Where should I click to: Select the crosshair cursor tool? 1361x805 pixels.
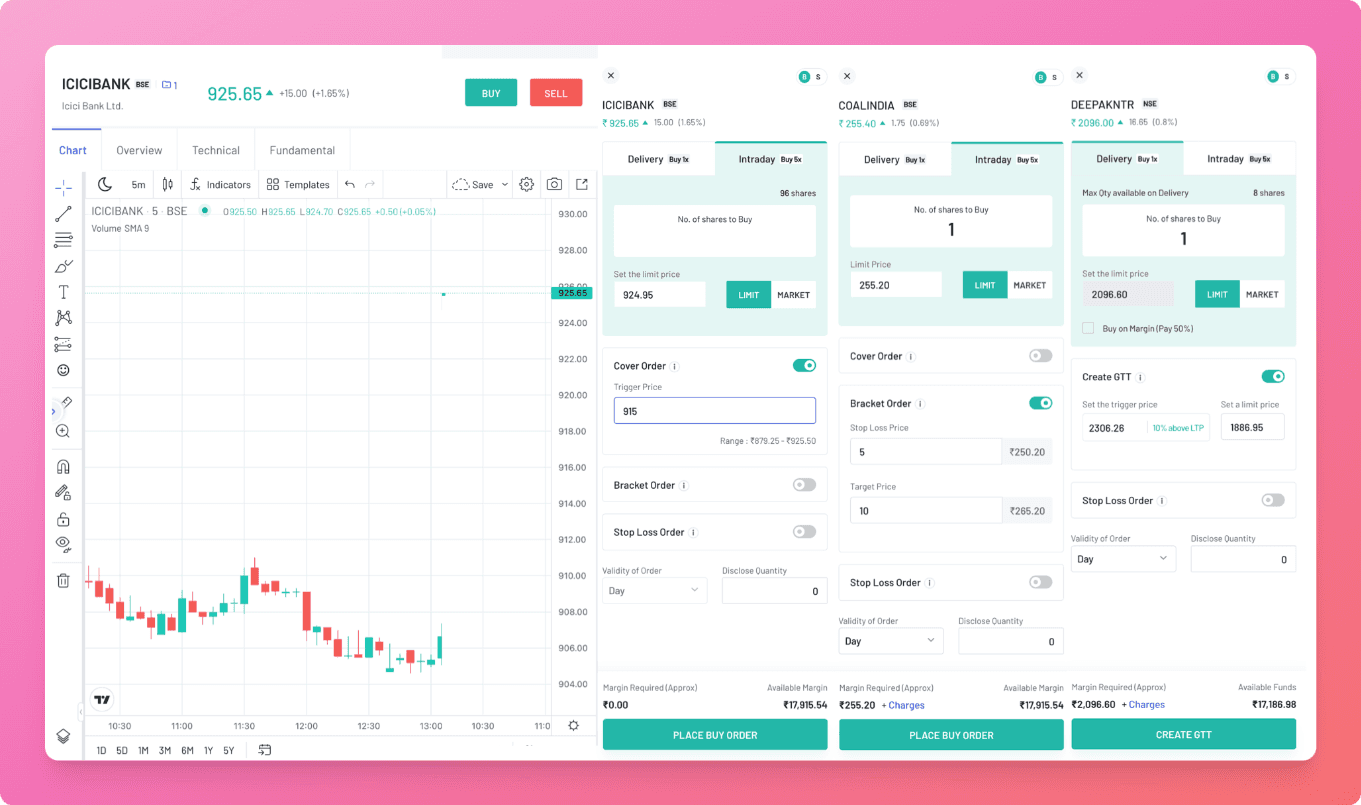coord(63,187)
